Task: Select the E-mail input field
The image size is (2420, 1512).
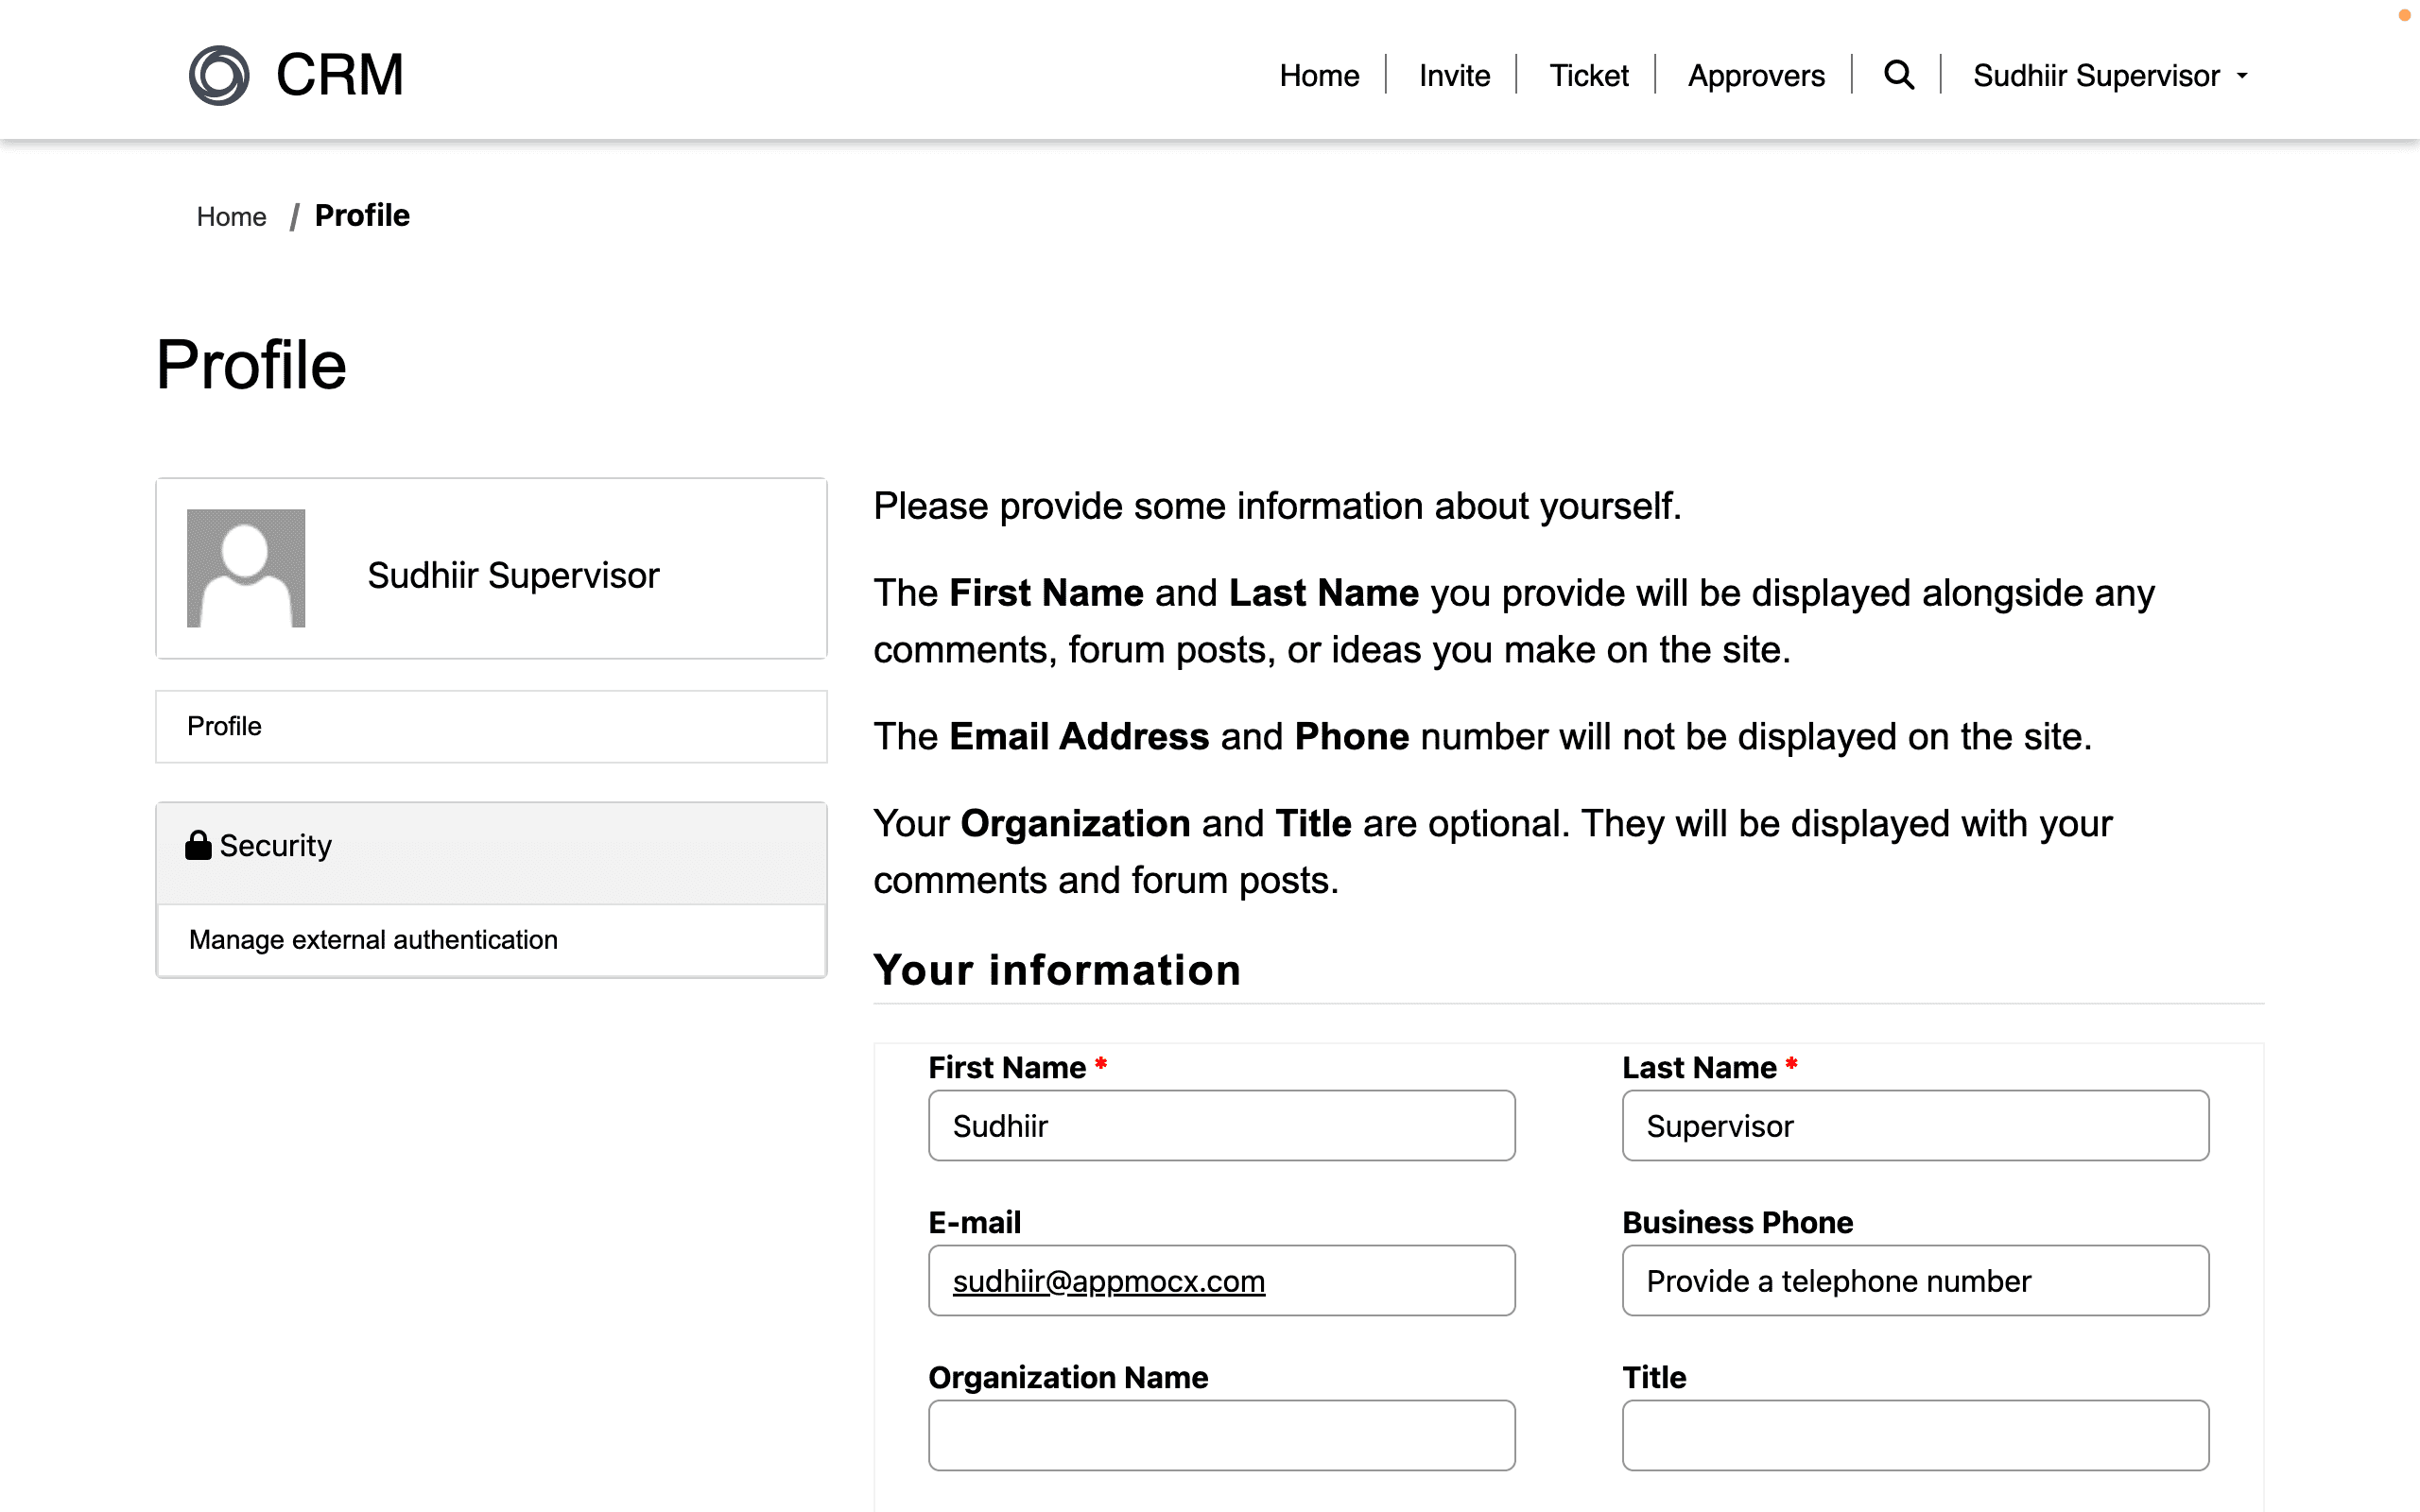Action: pyautogui.click(x=1221, y=1281)
